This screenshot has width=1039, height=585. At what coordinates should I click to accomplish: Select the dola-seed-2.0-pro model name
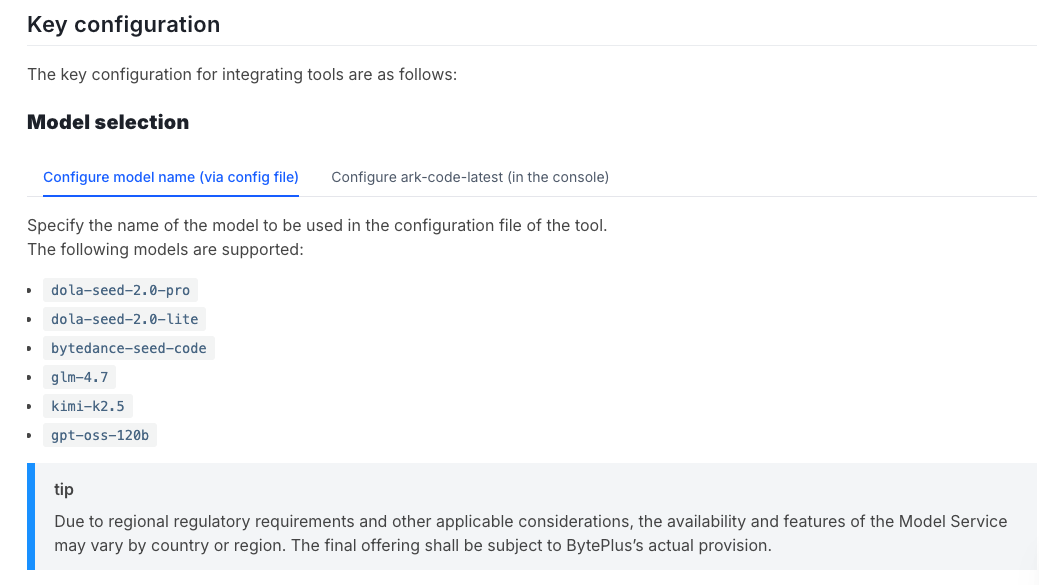point(121,290)
